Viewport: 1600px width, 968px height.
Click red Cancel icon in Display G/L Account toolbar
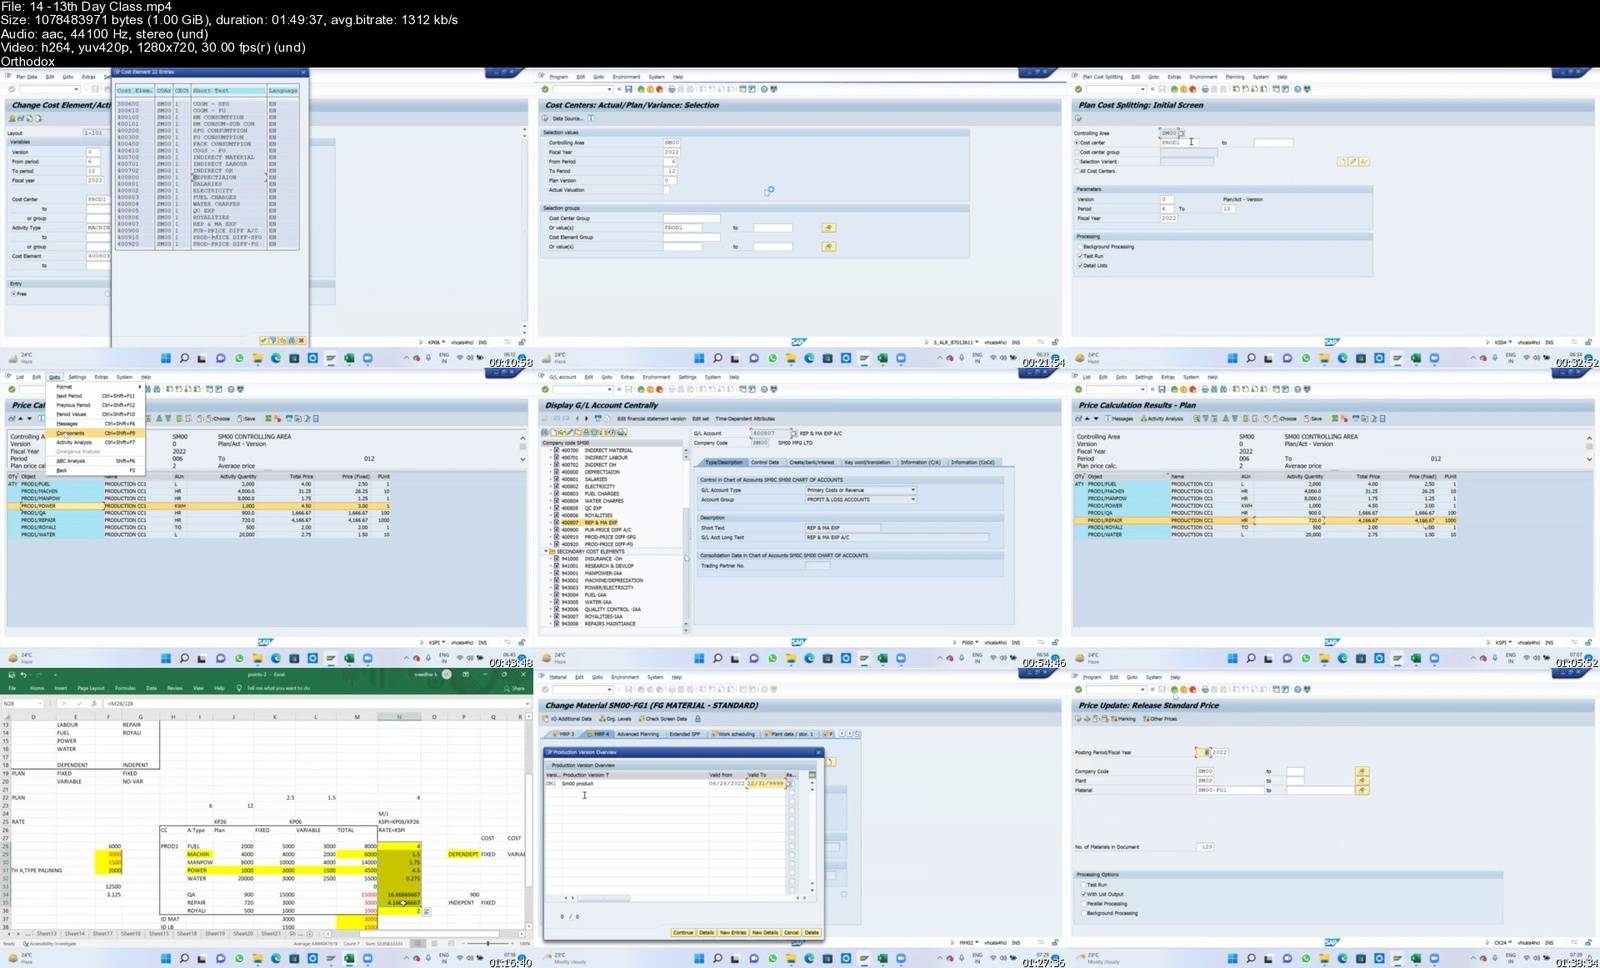tap(660, 389)
